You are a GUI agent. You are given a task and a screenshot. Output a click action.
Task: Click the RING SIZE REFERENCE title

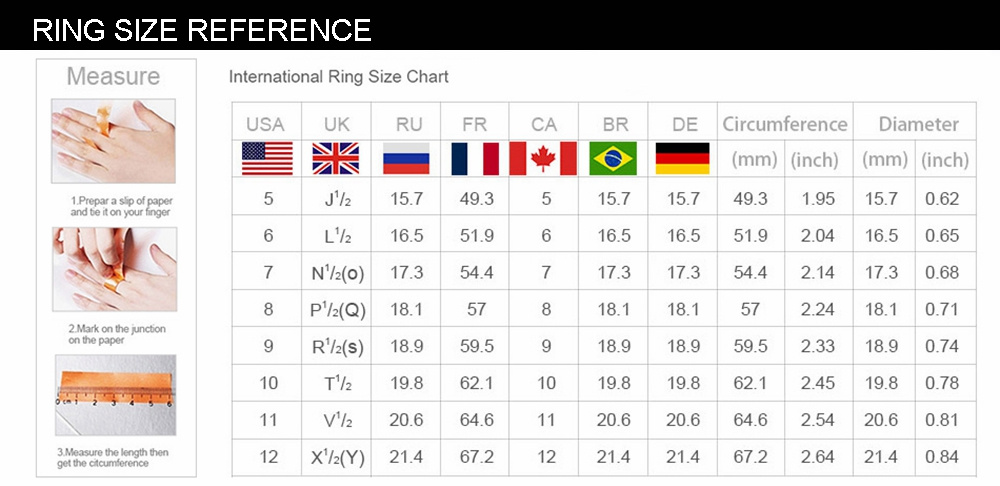point(201,29)
